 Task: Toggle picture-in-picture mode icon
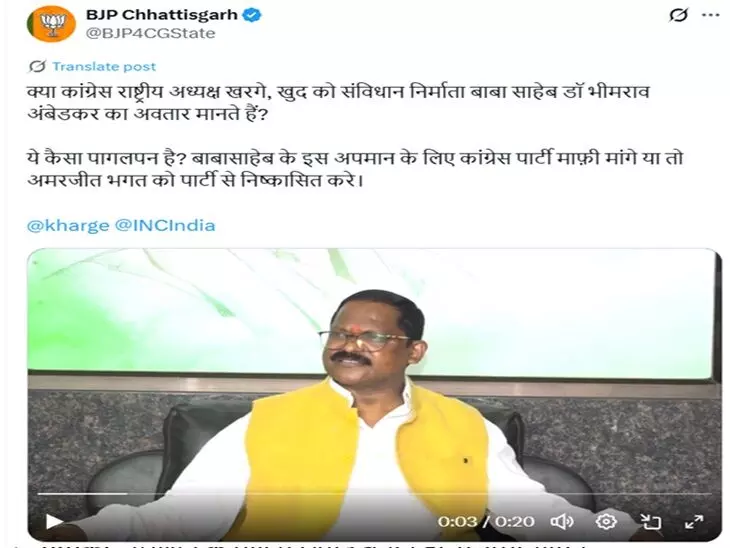coord(650,522)
